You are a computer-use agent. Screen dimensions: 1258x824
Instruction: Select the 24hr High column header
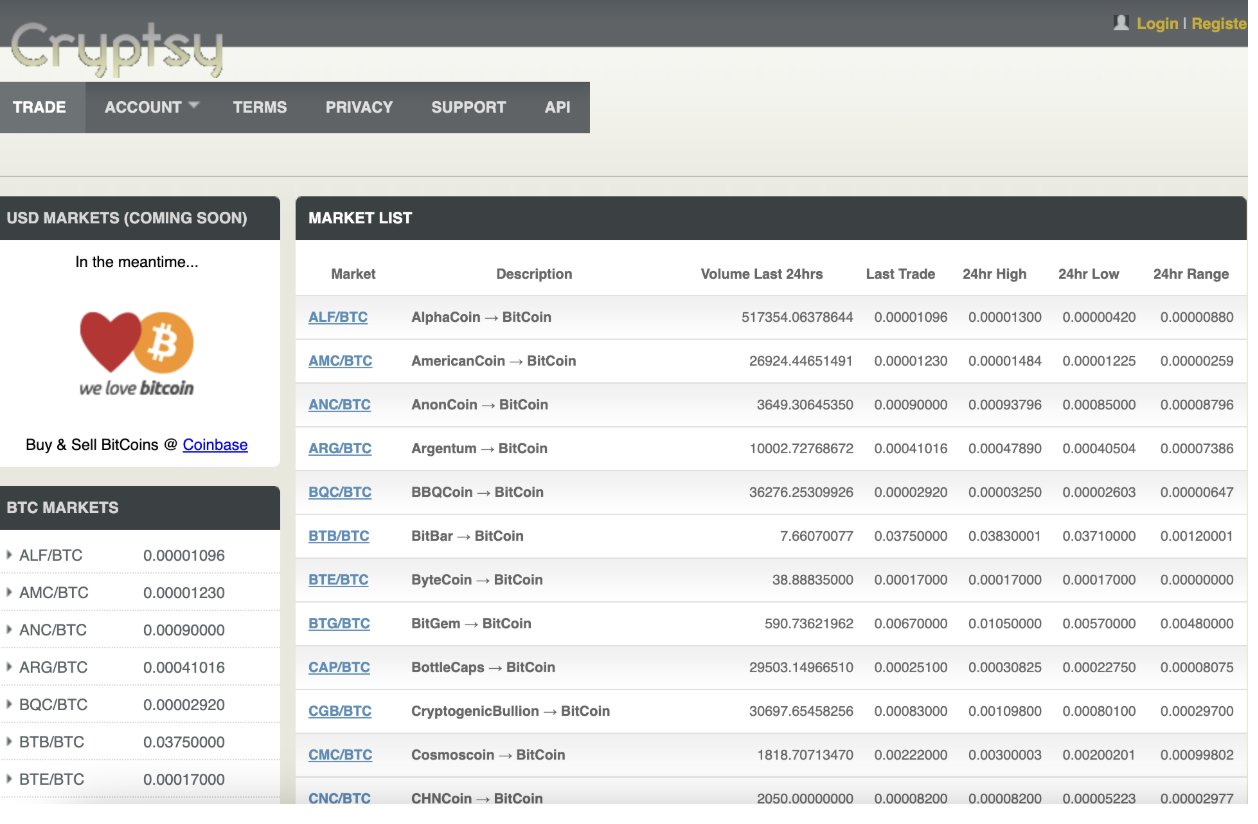click(995, 274)
